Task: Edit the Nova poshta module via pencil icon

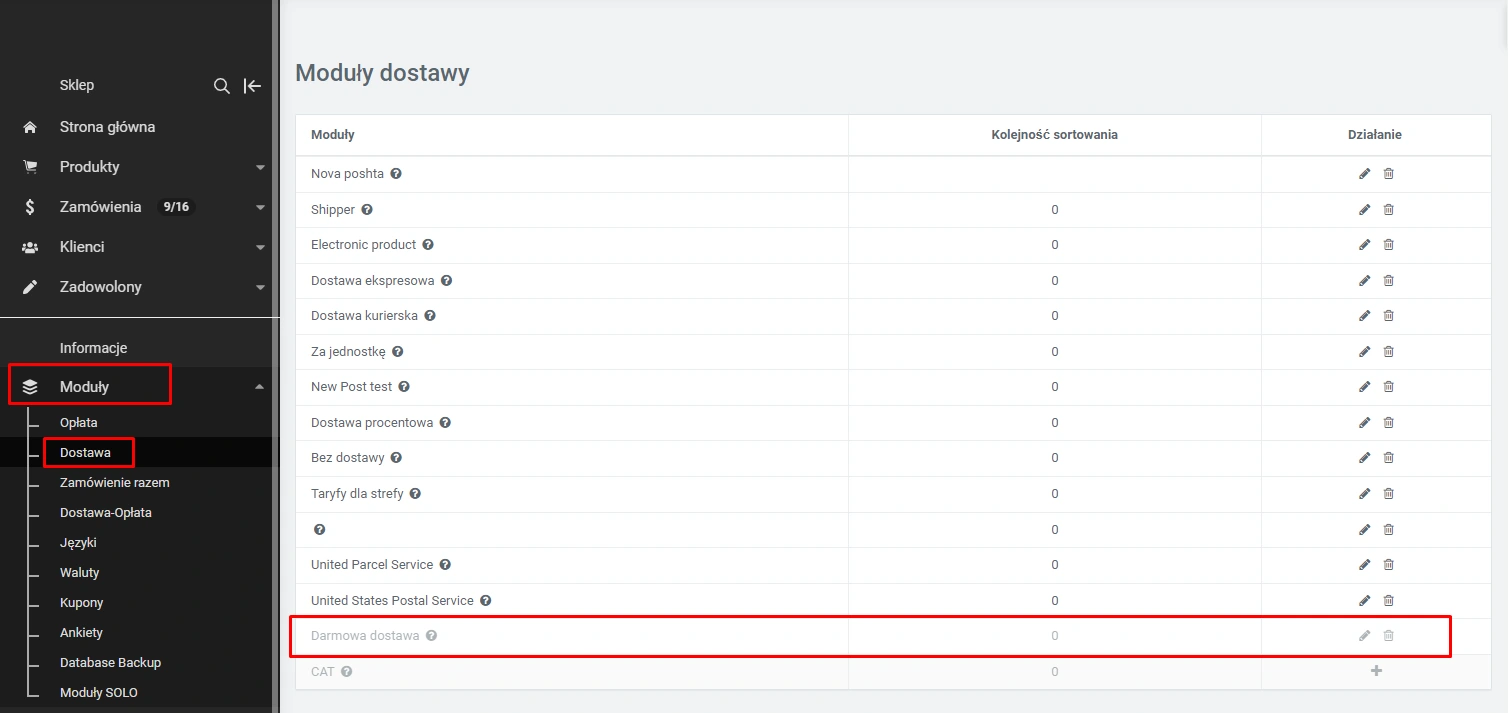Action: point(1364,174)
